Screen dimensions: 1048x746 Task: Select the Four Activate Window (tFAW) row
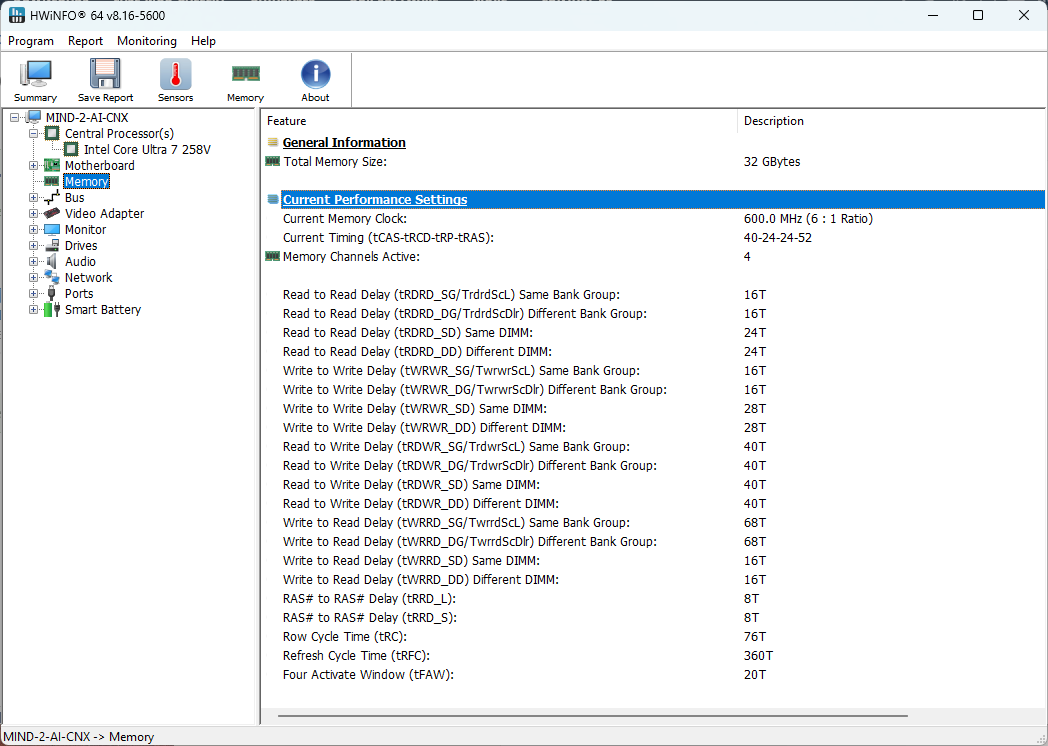(654, 674)
